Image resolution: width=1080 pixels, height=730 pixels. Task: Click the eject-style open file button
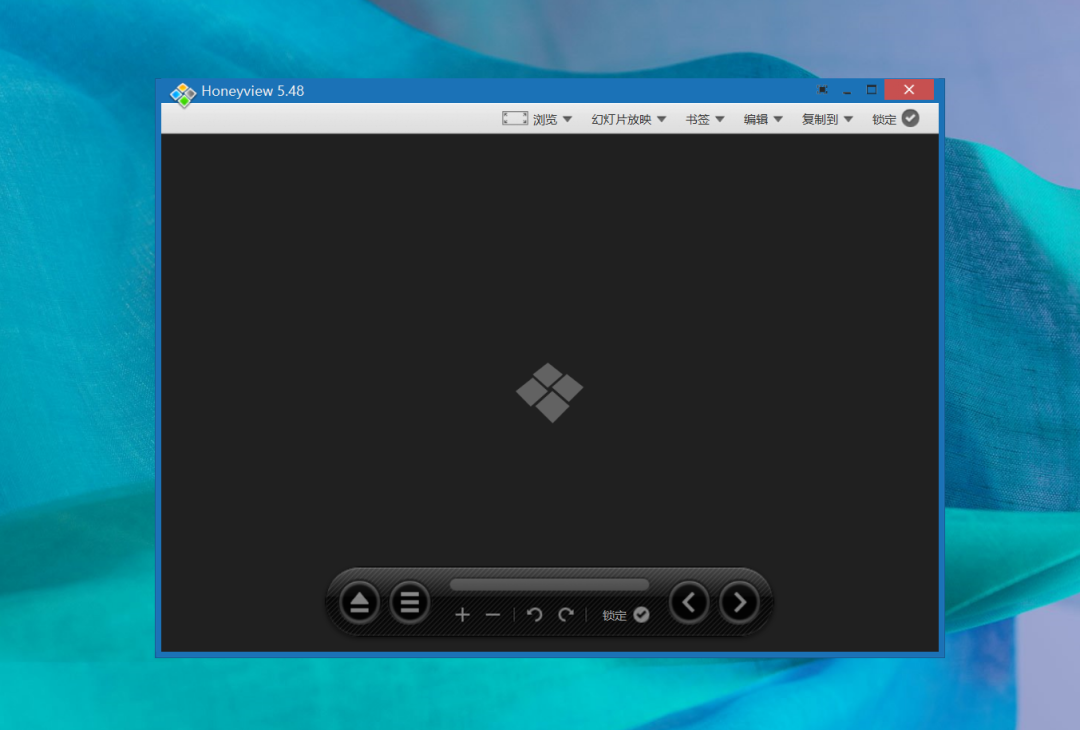tap(360, 603)
